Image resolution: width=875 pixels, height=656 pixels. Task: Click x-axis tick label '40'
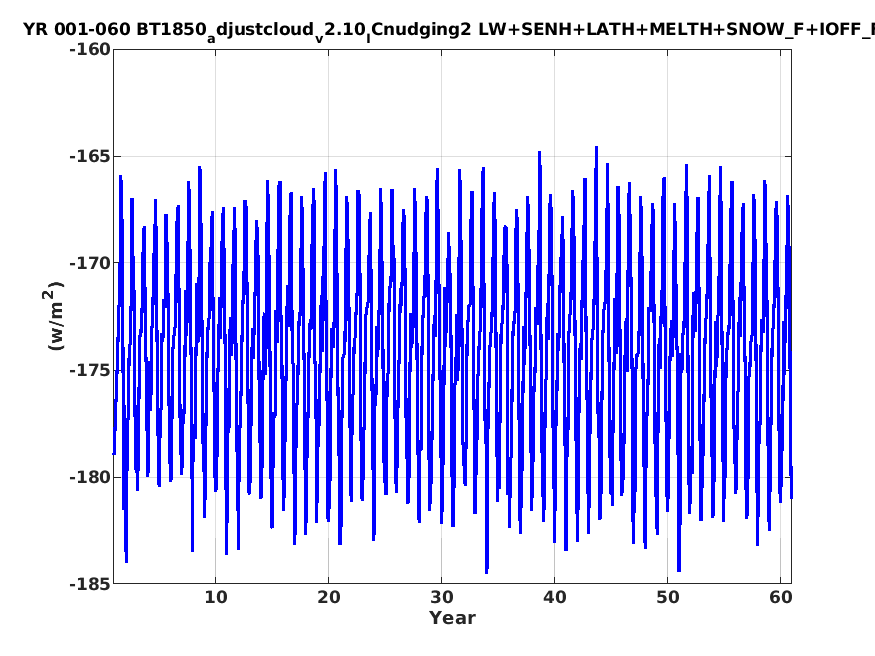coord(555,597)
